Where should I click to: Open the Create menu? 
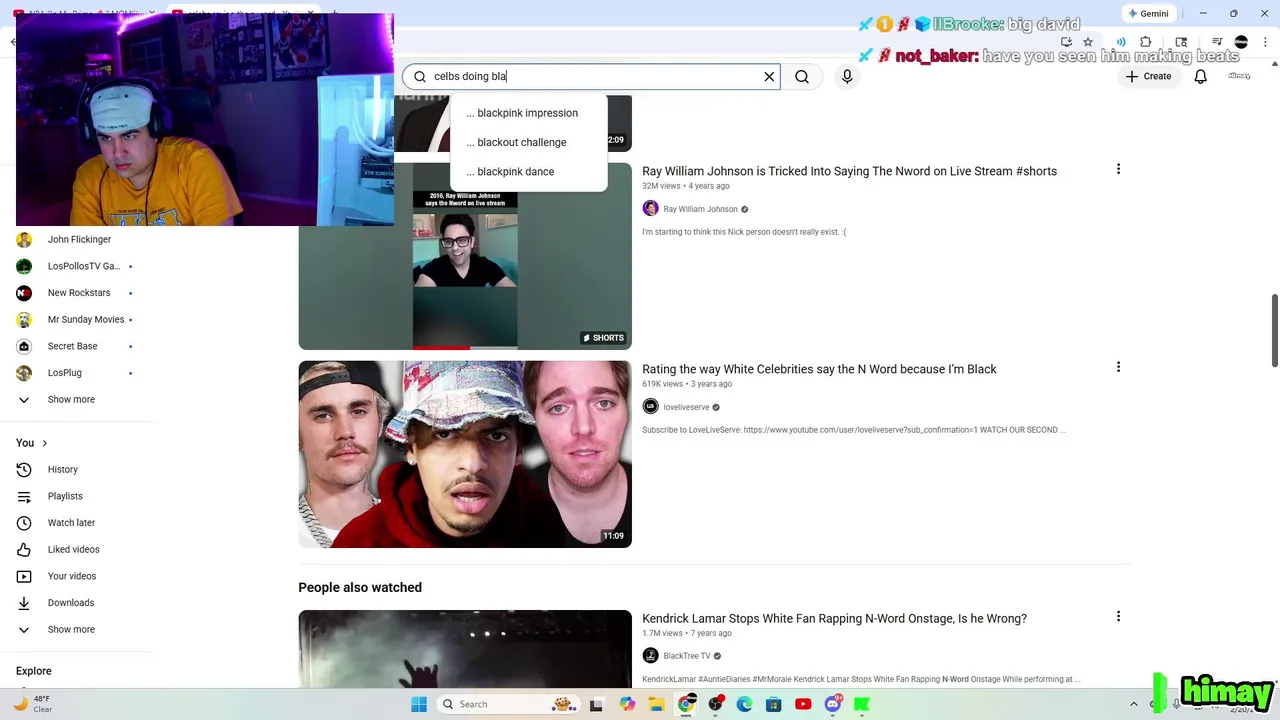coord(1148,76)
